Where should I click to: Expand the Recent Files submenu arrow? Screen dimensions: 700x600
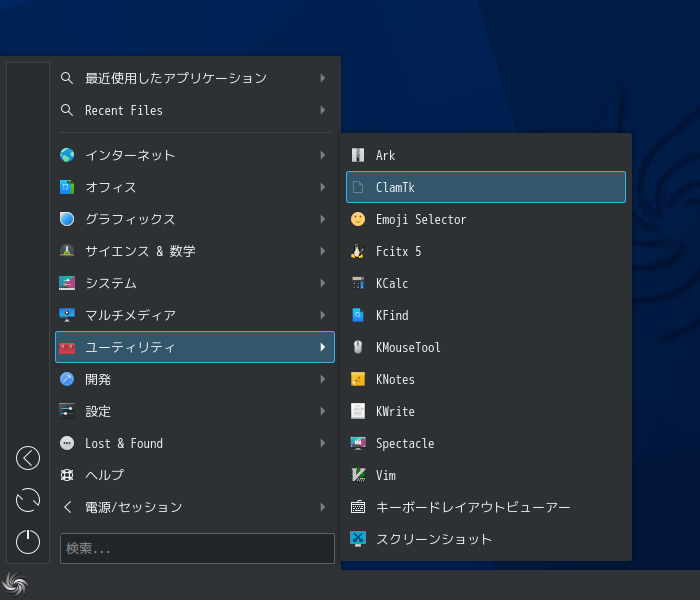tap(323, 110)
